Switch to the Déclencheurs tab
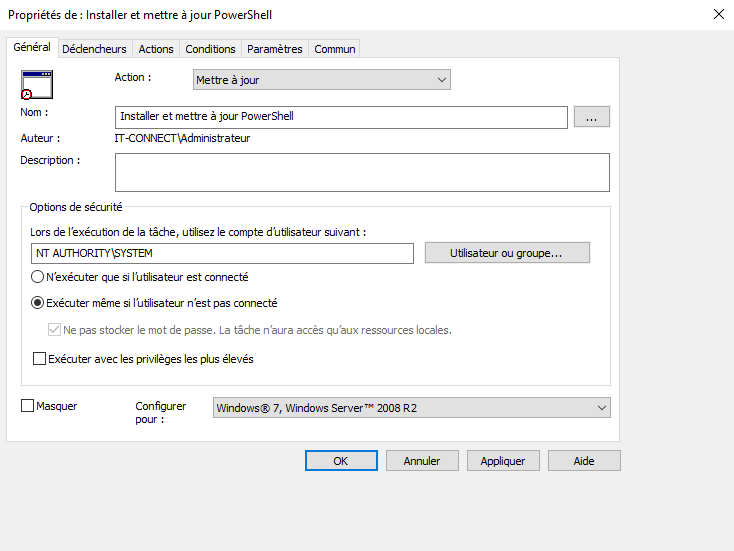The height and width of the screenshot is (551, 734). click(x=95, y=49)
